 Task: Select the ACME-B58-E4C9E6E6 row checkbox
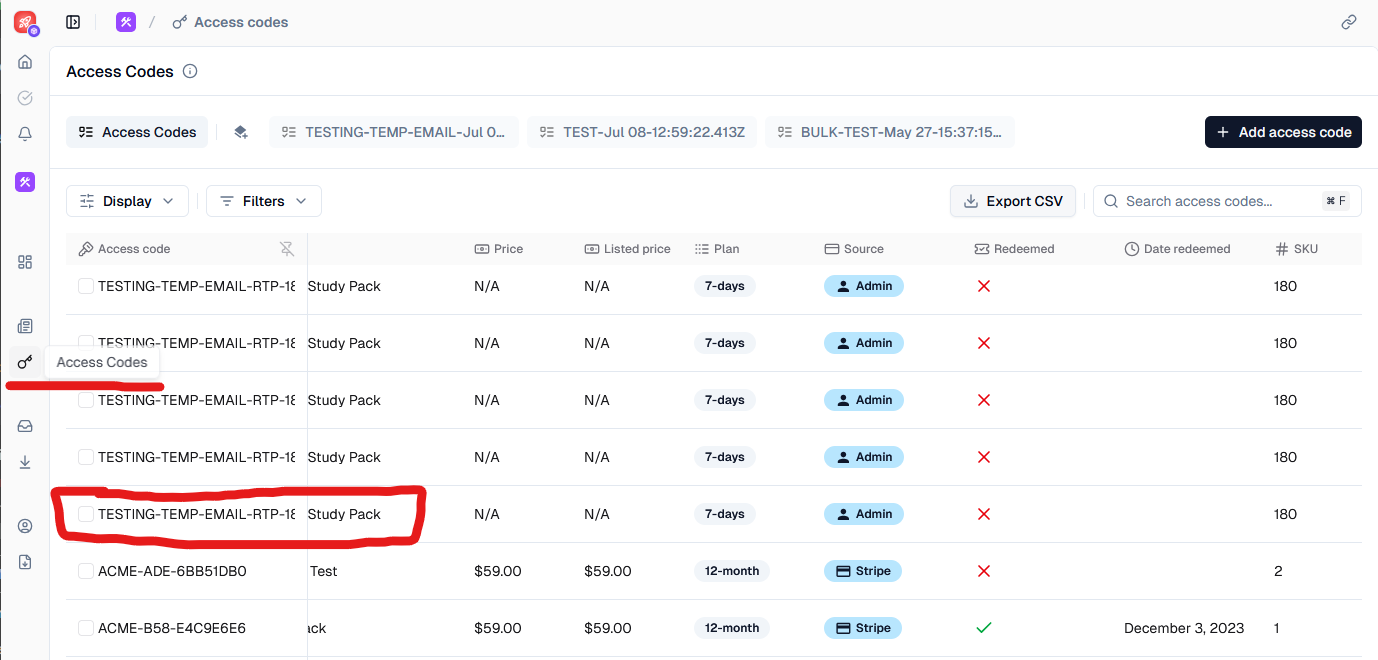pyautogui.click(x=86, y=628)
